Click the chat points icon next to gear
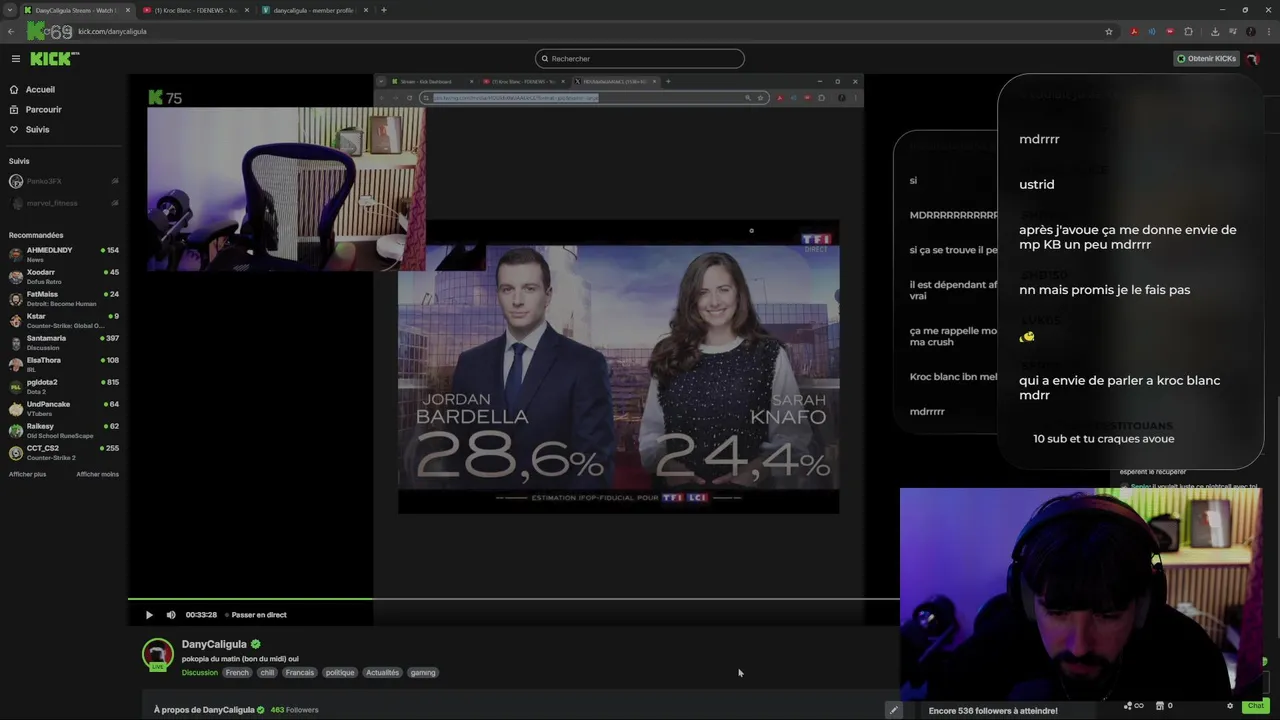This screenshot has height=720, width=1280. (x=1133, y=706)
